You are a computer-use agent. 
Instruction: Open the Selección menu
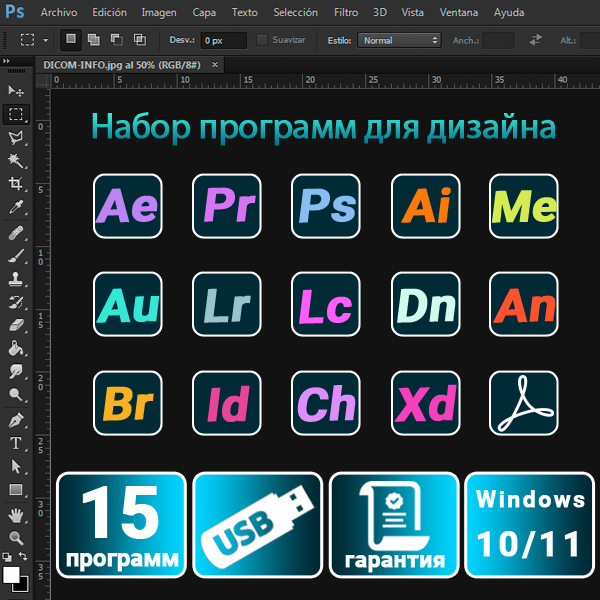point(295,13)
